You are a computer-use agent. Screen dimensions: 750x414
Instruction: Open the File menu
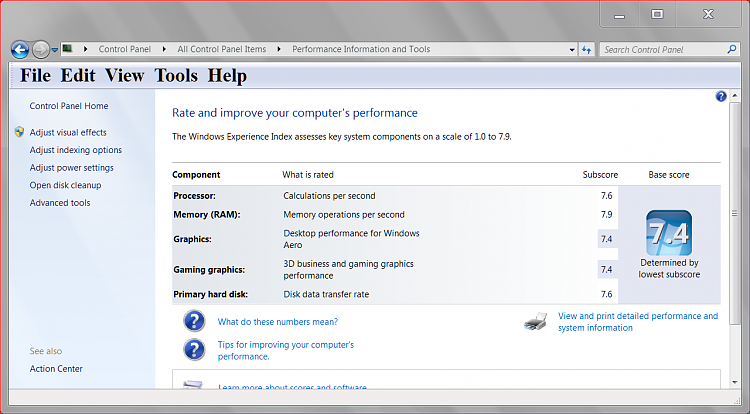35,76
